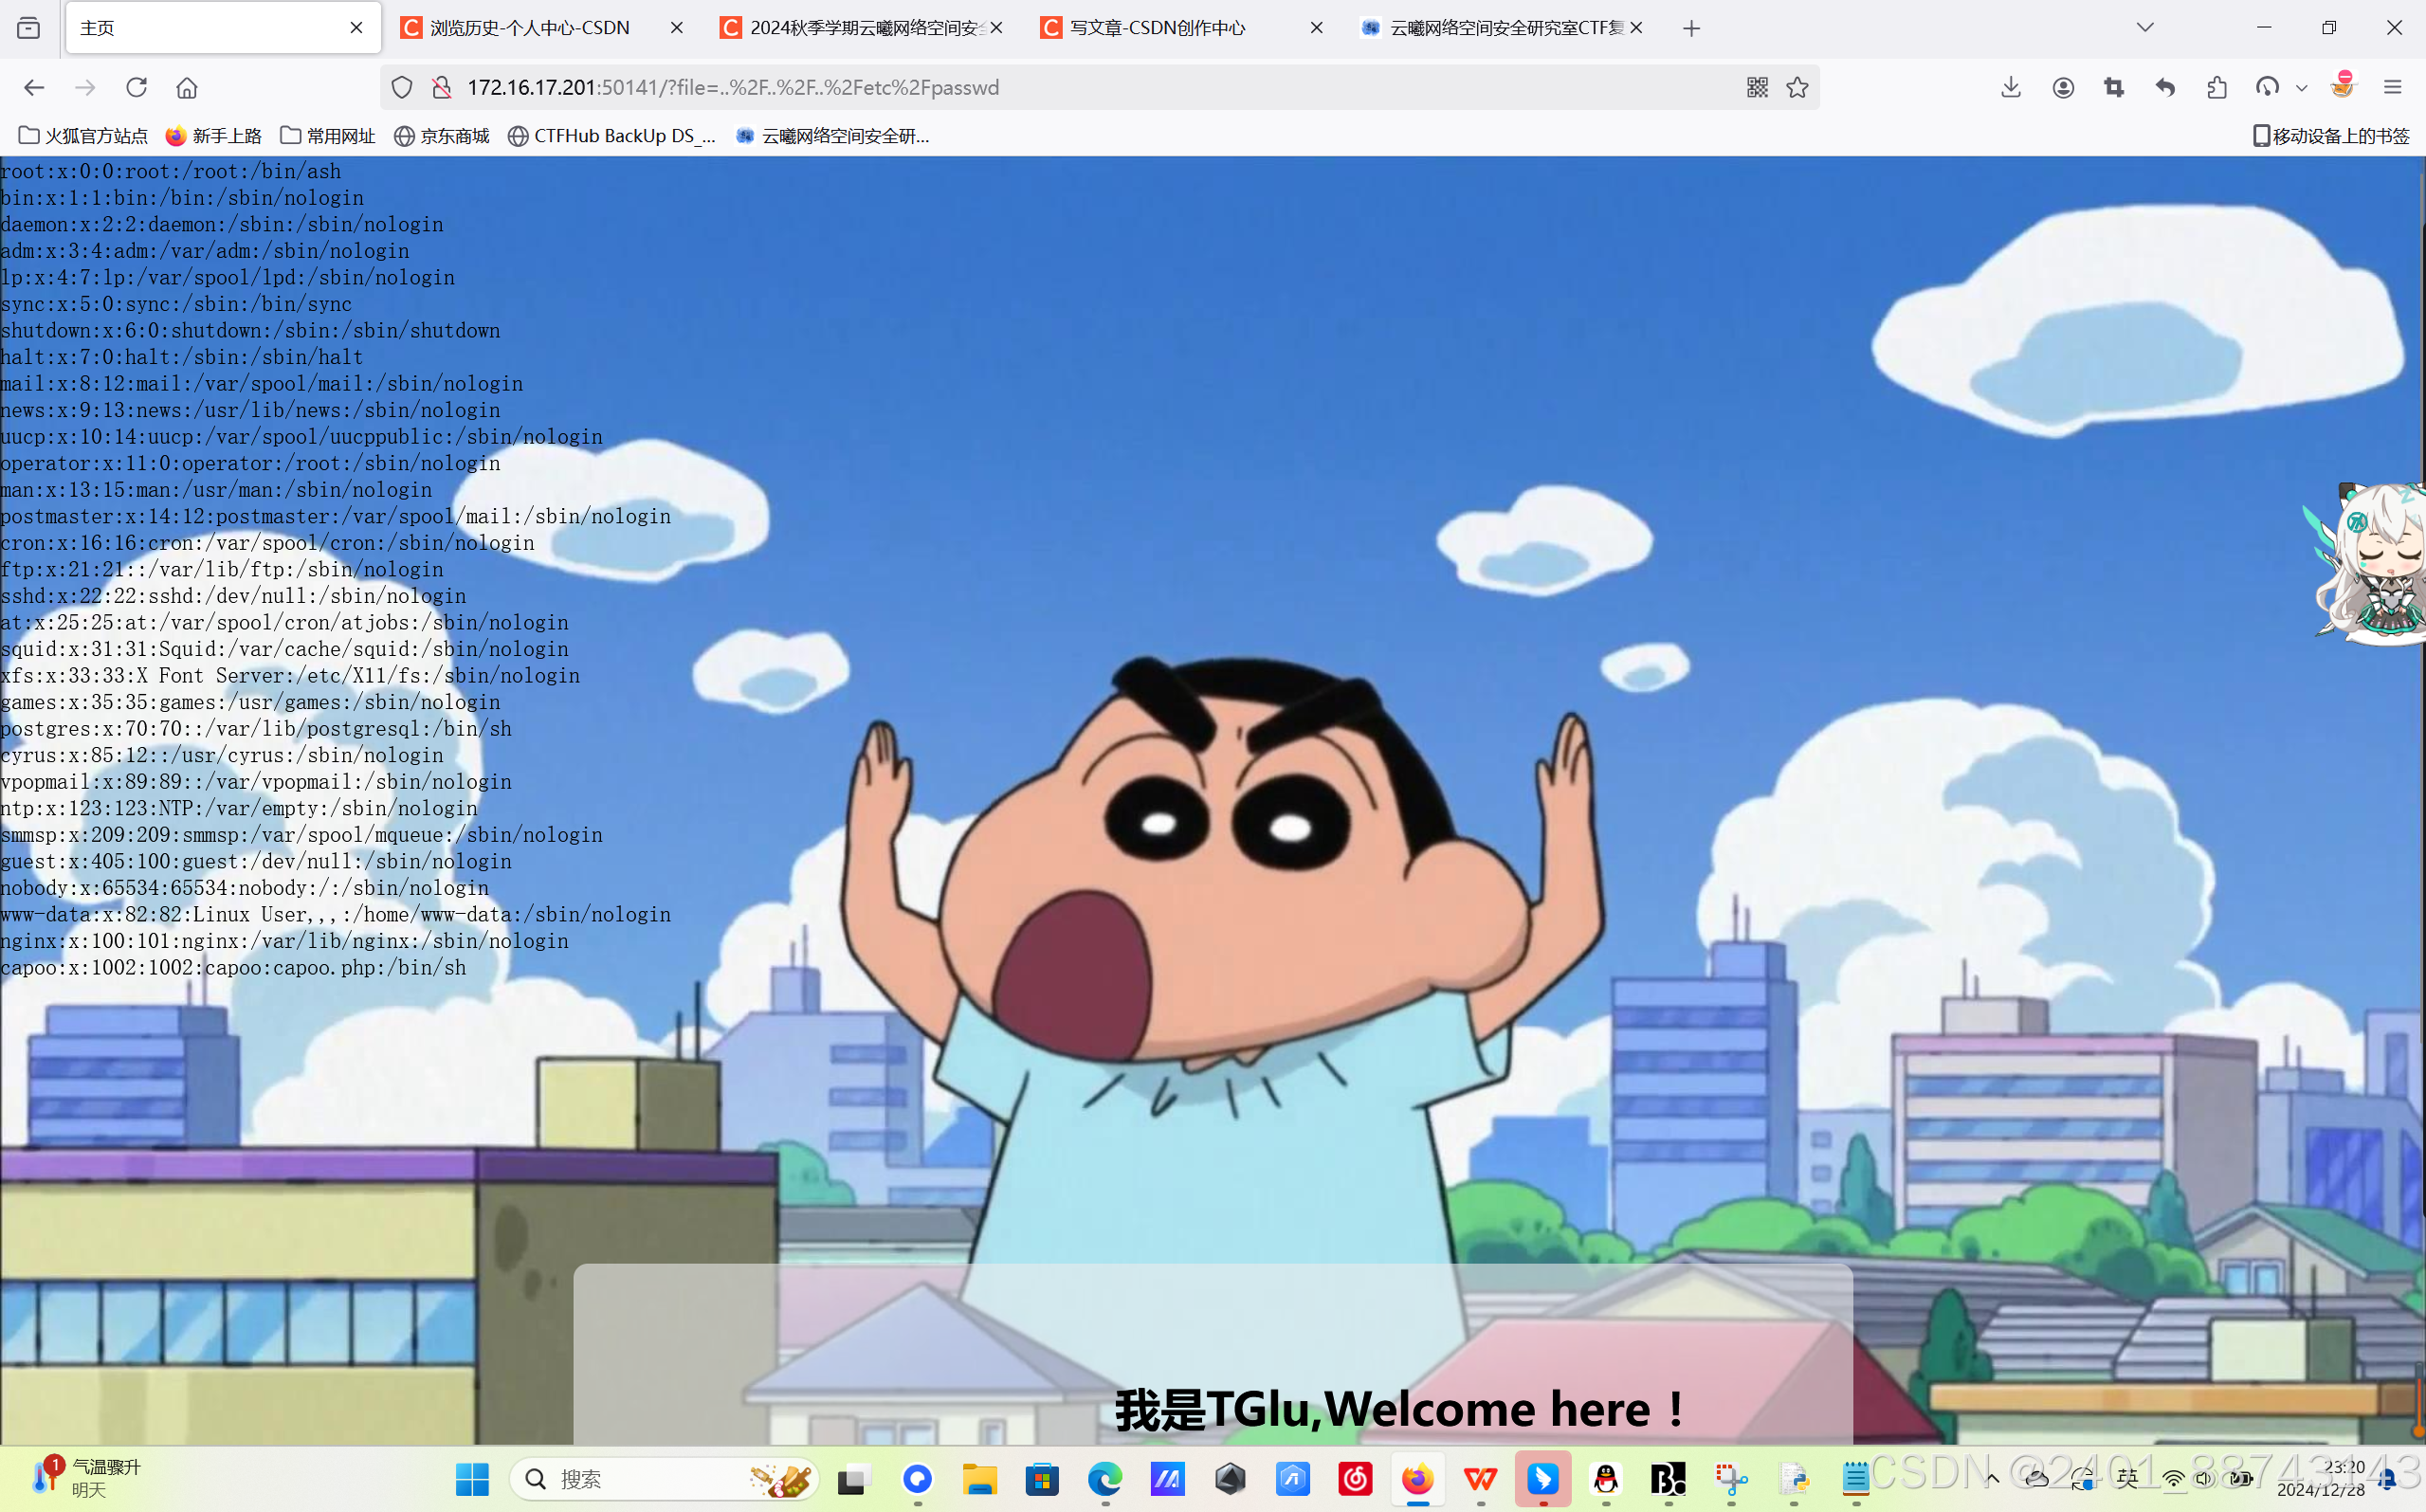Bookmark this page with the star icon
Screen dimensions: 2426x1512
1797,87
